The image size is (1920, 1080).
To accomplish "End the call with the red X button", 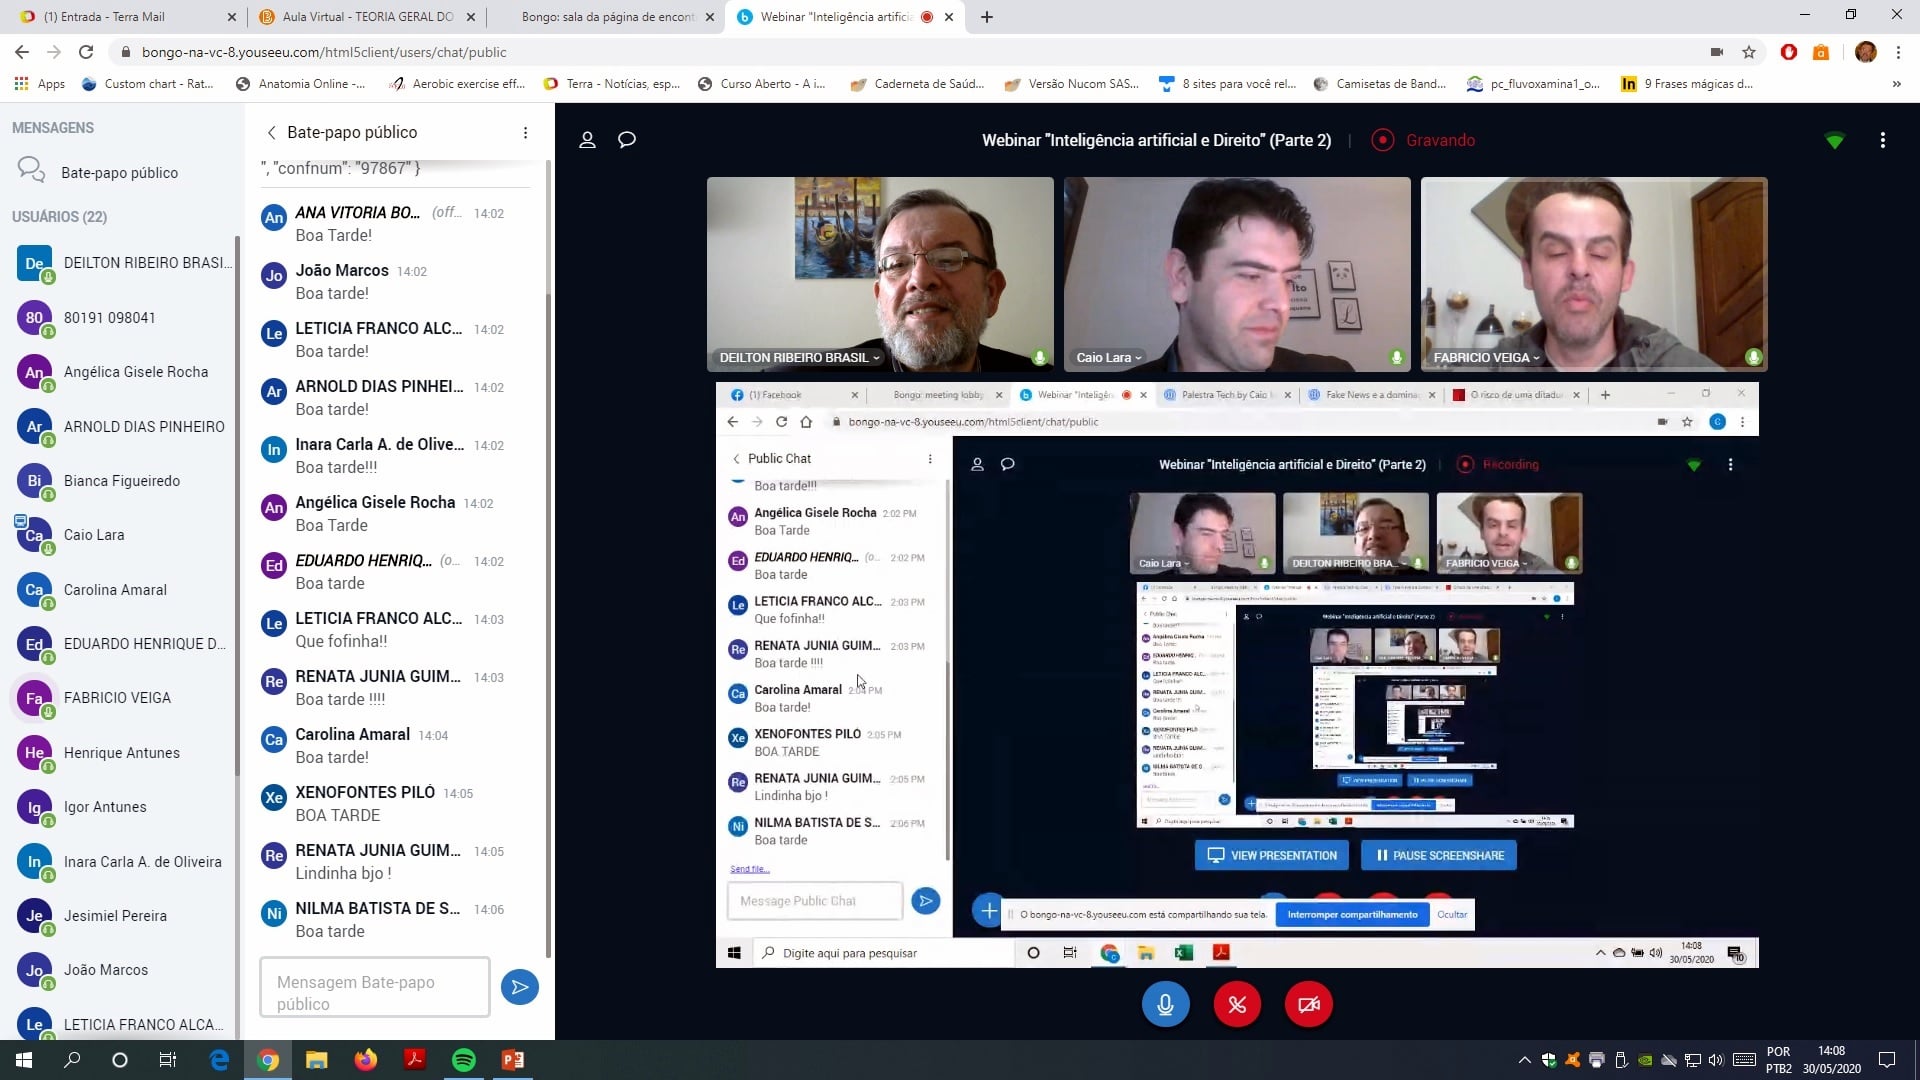I will (1237, 1004).
